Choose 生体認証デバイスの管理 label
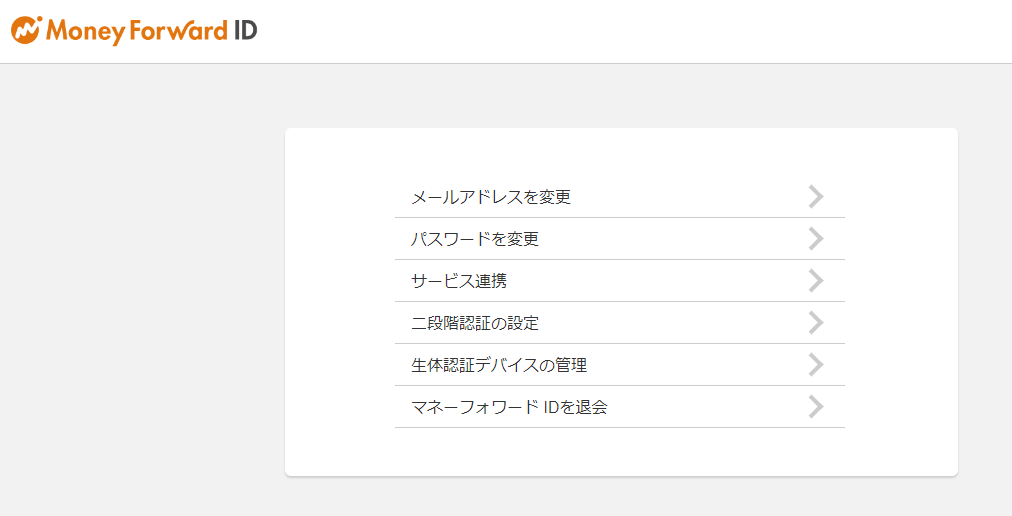 tap(499, 365)
